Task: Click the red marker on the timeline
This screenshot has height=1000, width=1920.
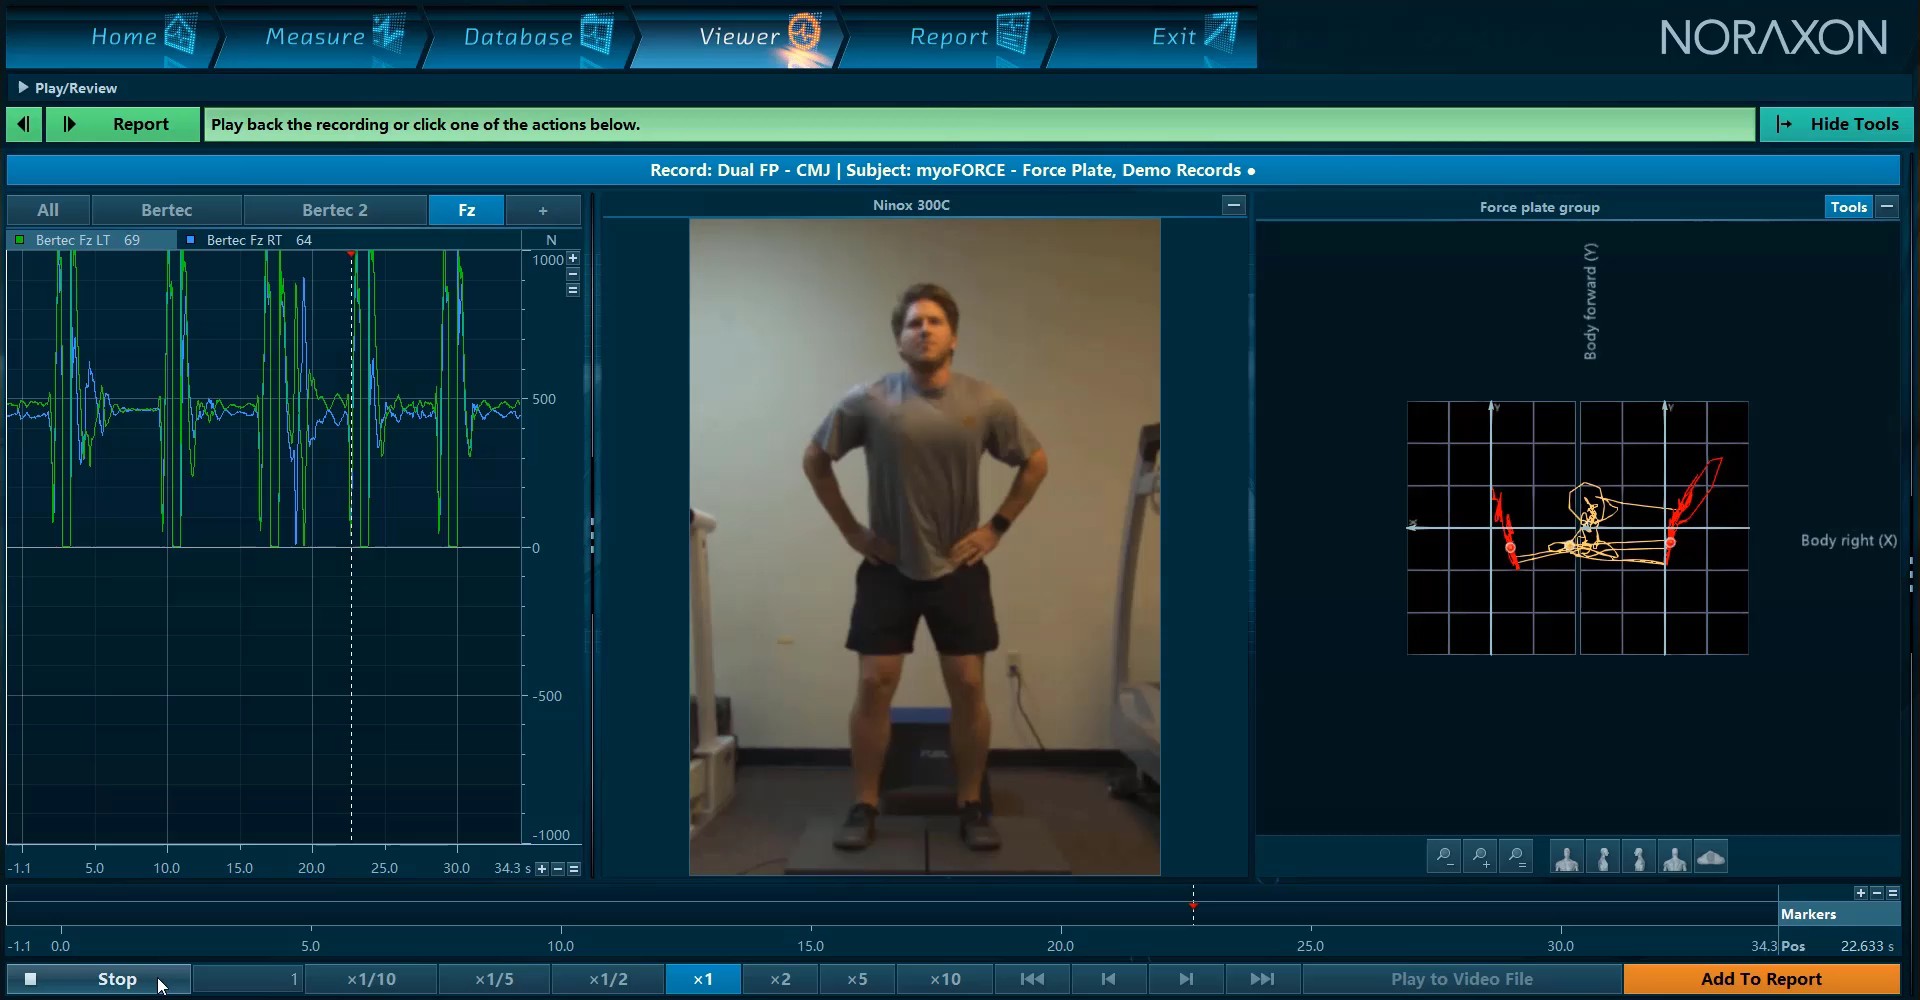Action: point(1193,906)
